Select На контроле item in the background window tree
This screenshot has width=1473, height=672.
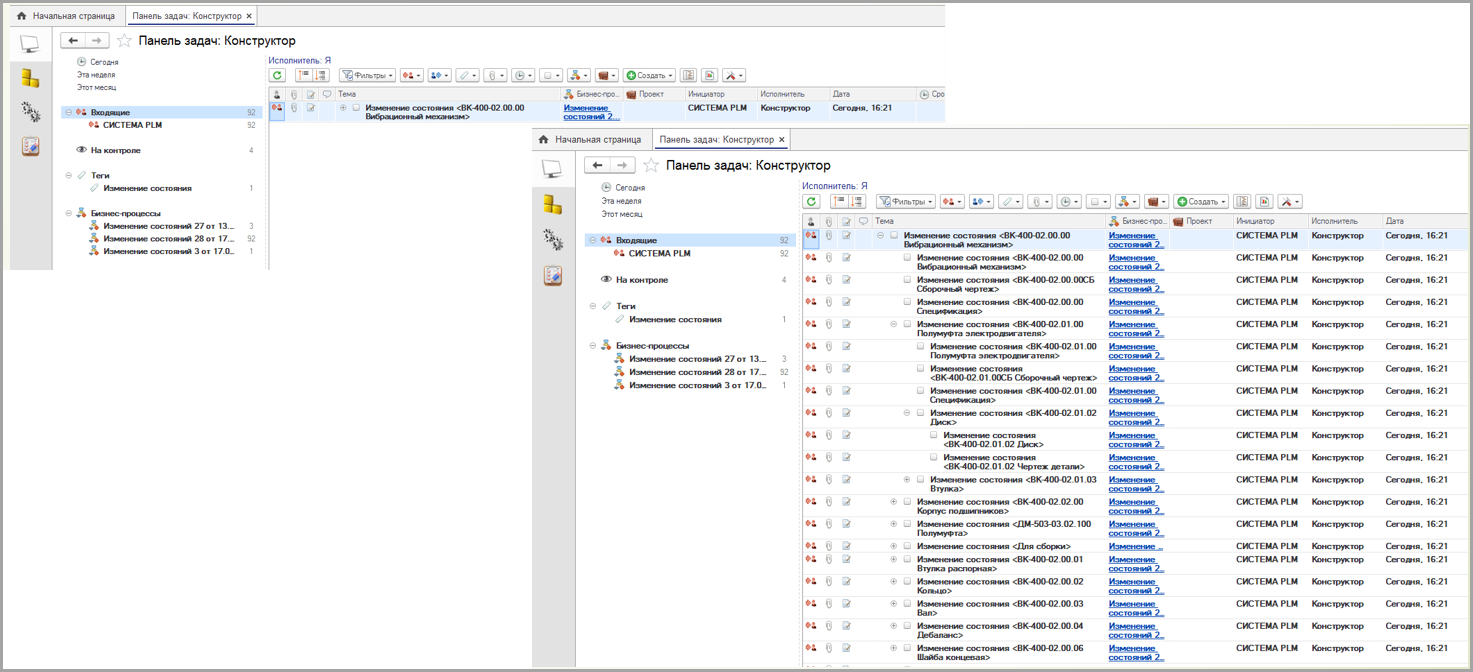click(x=116, y=151)
